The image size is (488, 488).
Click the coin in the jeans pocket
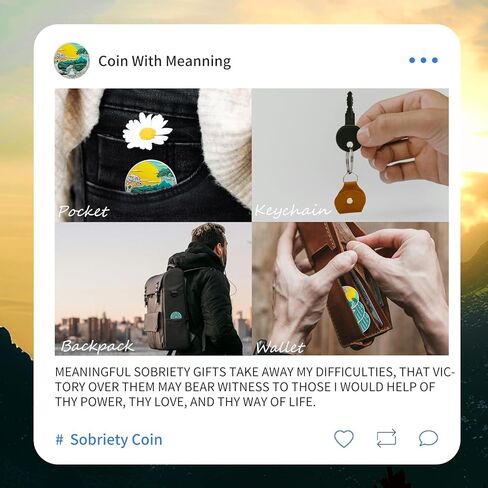[x=150, y=177]
